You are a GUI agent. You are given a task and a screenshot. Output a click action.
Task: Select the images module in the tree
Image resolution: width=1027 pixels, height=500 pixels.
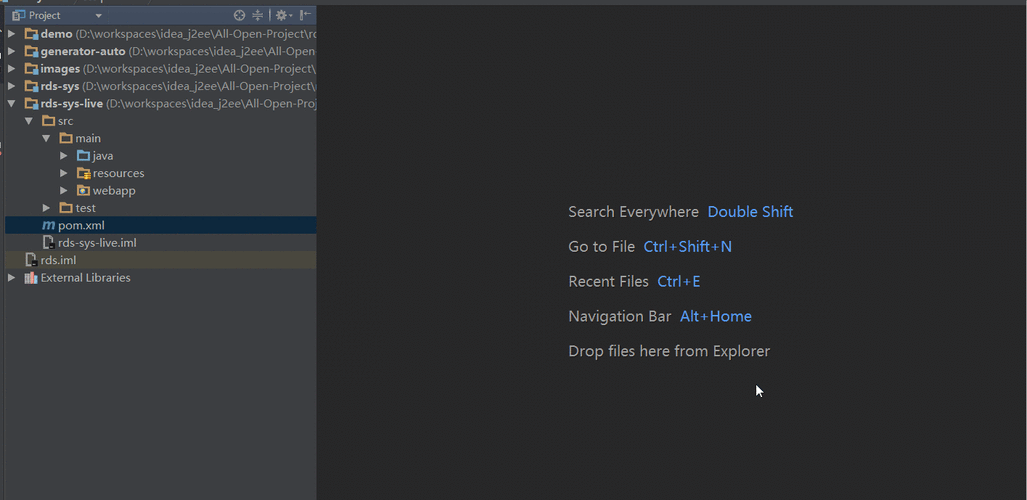(x=60, y=69)
